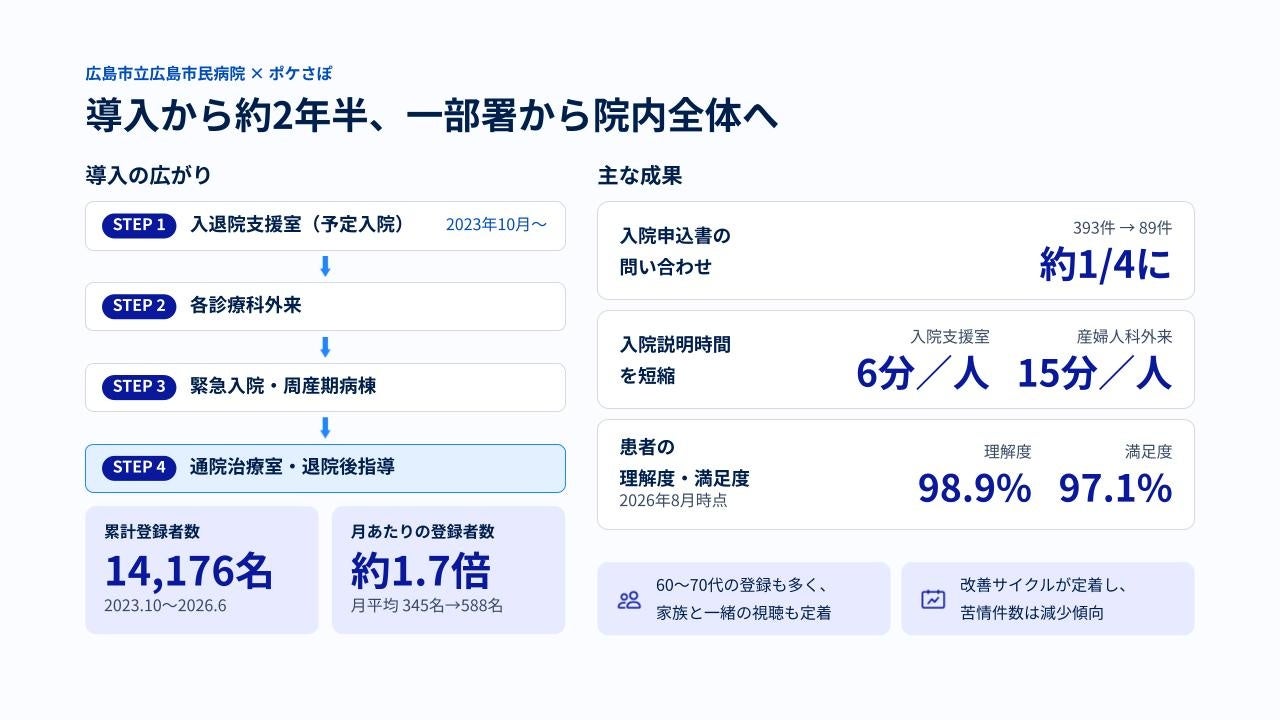Click the arrow below STEP 3 row

point(325,428)
